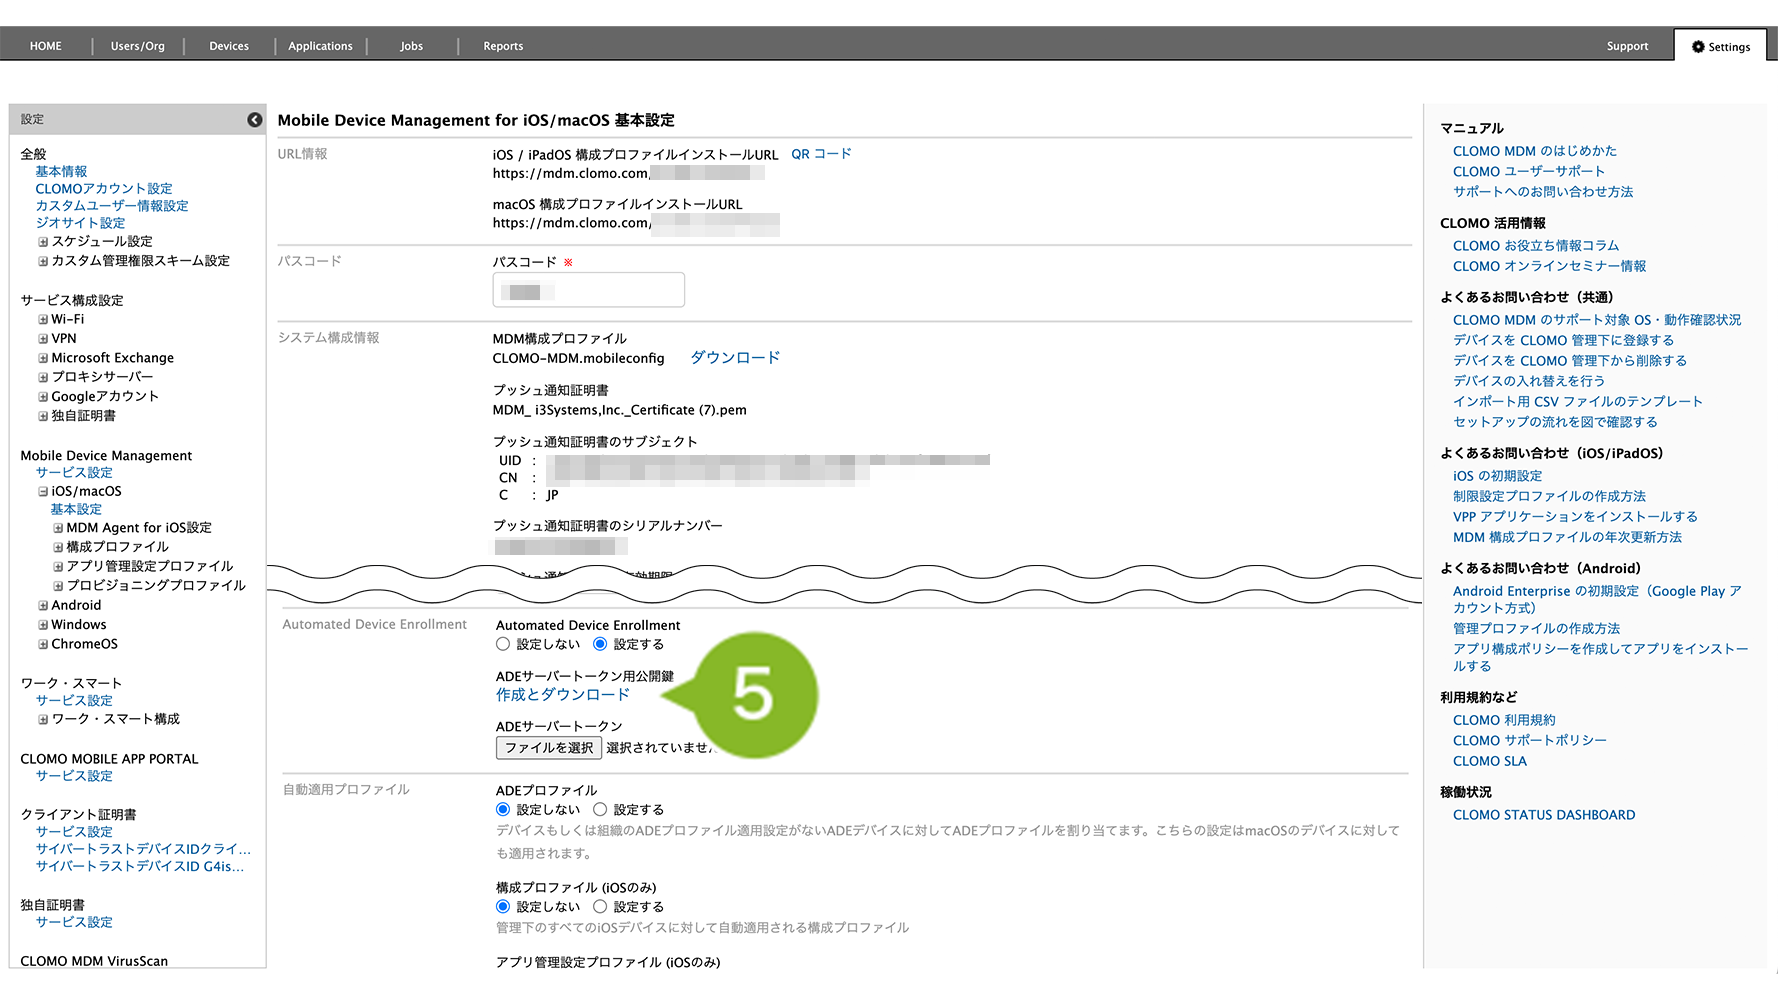Open サービス設定 under Mobile Device Management
This screenshot has width=1778, height=1000.
click(74, 473)
